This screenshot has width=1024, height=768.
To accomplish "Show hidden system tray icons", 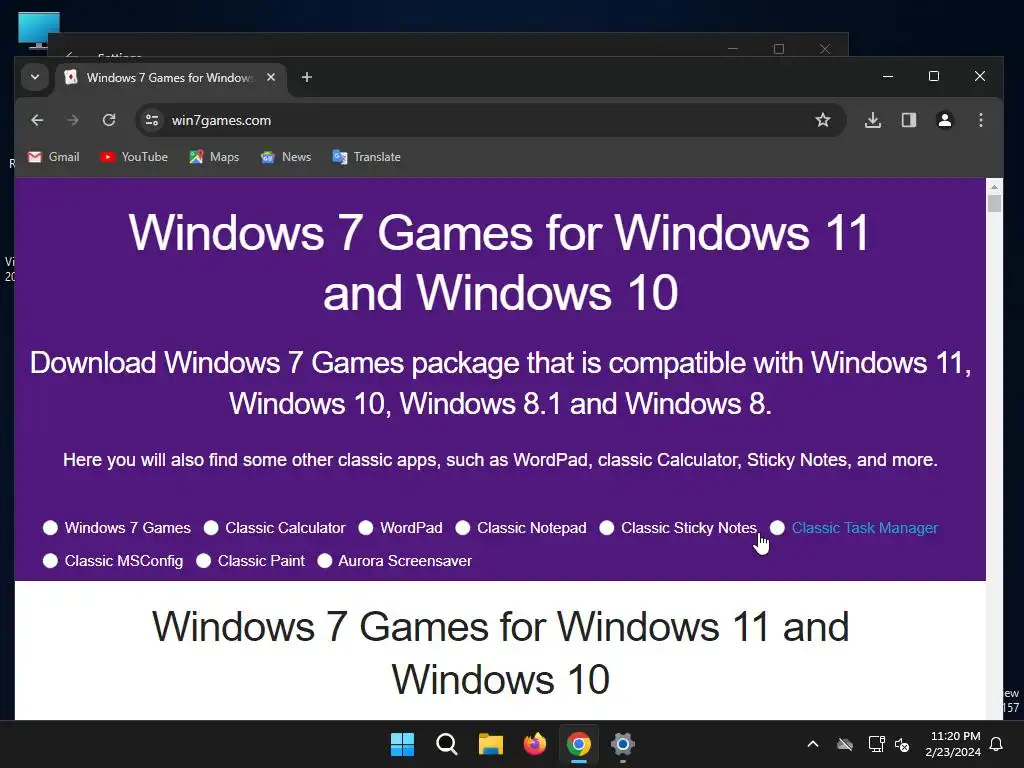I will 813,744.
